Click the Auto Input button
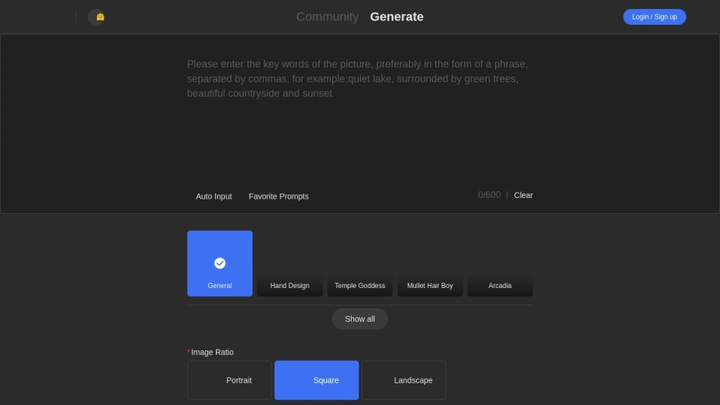The image size is (720, 405). [214, 196]
